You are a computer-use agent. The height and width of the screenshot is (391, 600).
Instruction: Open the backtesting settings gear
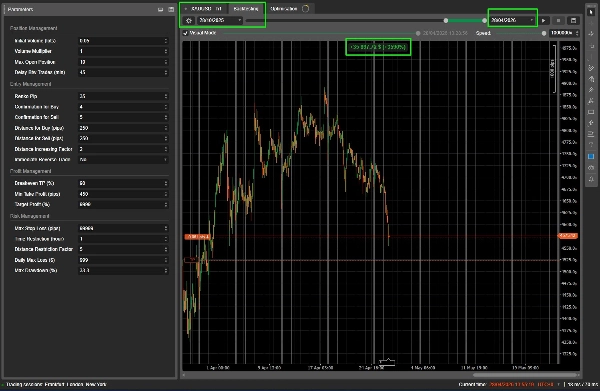pyautogui.click(x=189, y=20)
